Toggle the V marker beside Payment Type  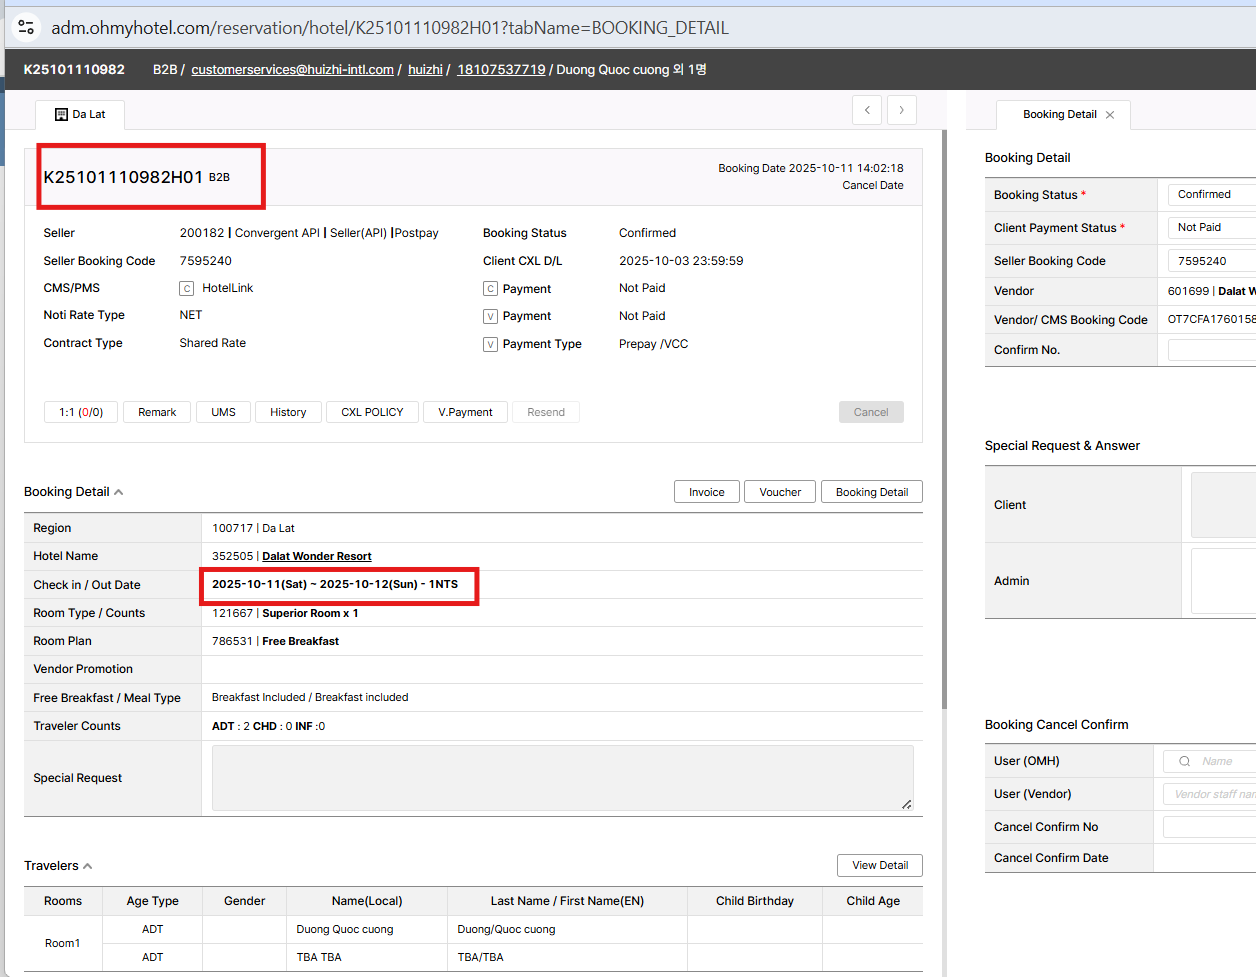tap(490, 344)
